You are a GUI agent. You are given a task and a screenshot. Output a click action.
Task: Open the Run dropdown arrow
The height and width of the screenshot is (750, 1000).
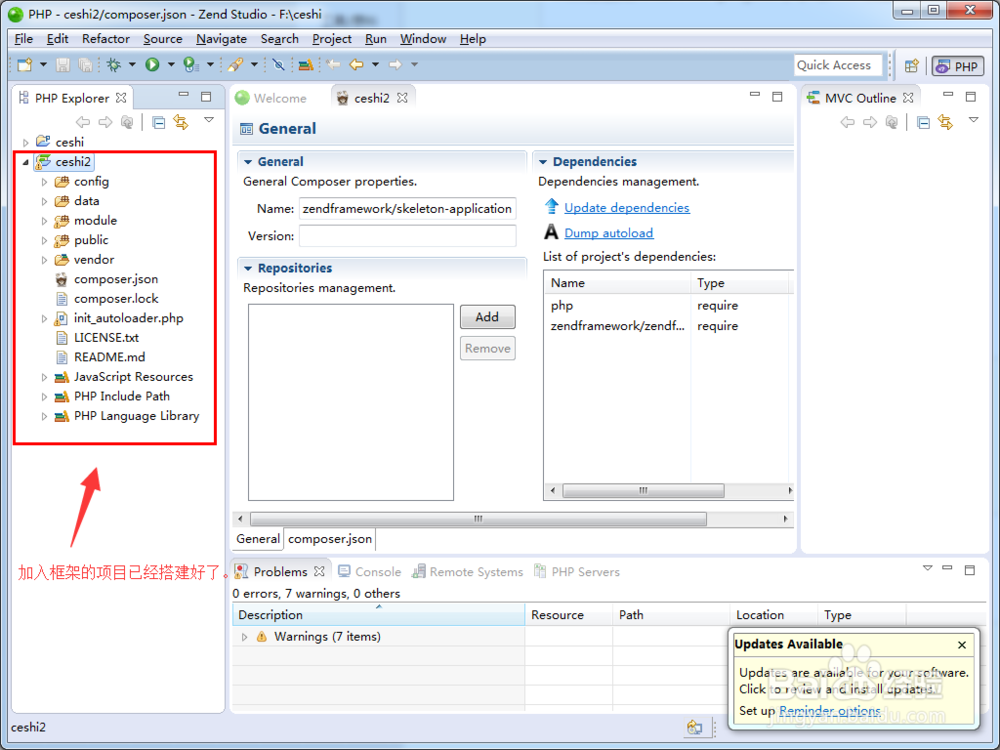pos(171,64)
